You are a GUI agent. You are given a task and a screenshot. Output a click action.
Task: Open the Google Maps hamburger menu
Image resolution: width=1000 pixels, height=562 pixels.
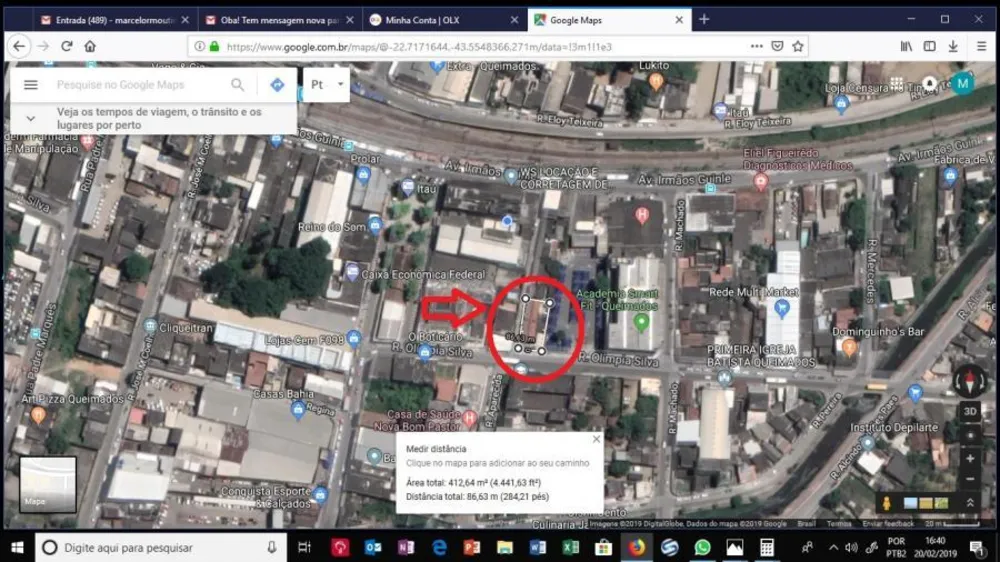[x=31, y=84]
